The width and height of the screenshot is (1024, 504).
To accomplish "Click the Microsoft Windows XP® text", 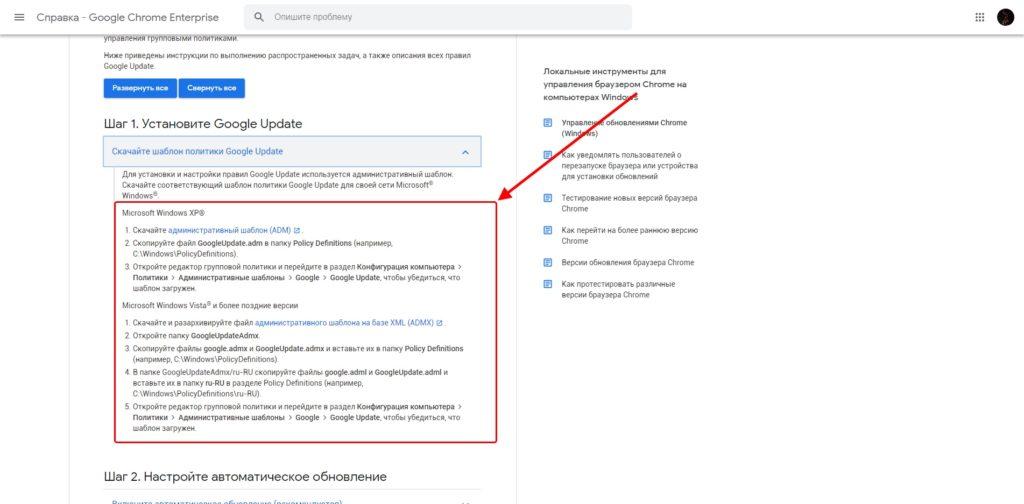I will click(x=163, y=213).
